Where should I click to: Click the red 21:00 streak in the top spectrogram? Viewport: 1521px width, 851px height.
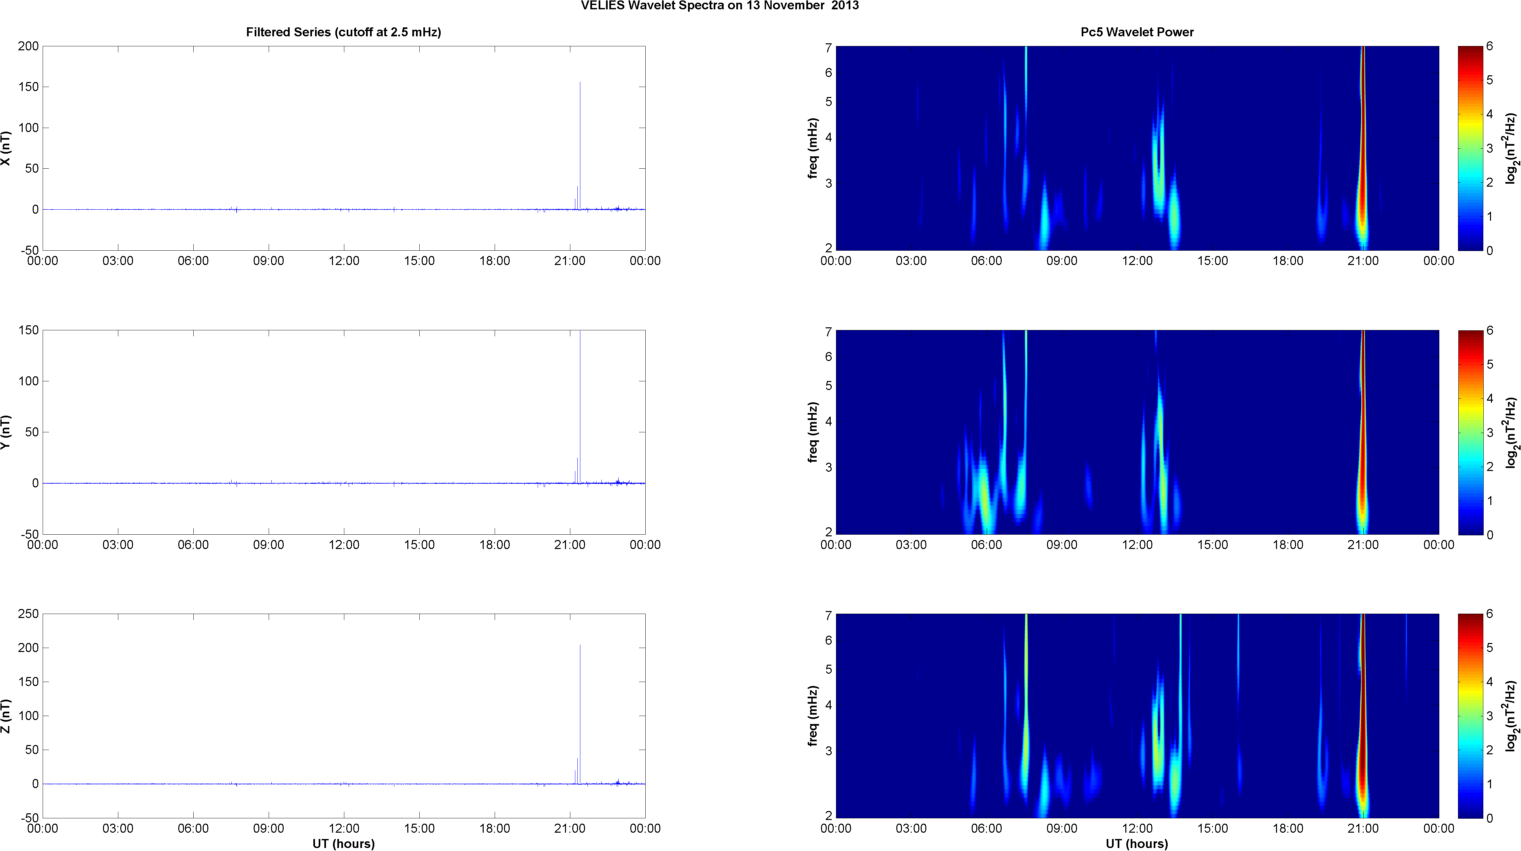[1362, 148]
